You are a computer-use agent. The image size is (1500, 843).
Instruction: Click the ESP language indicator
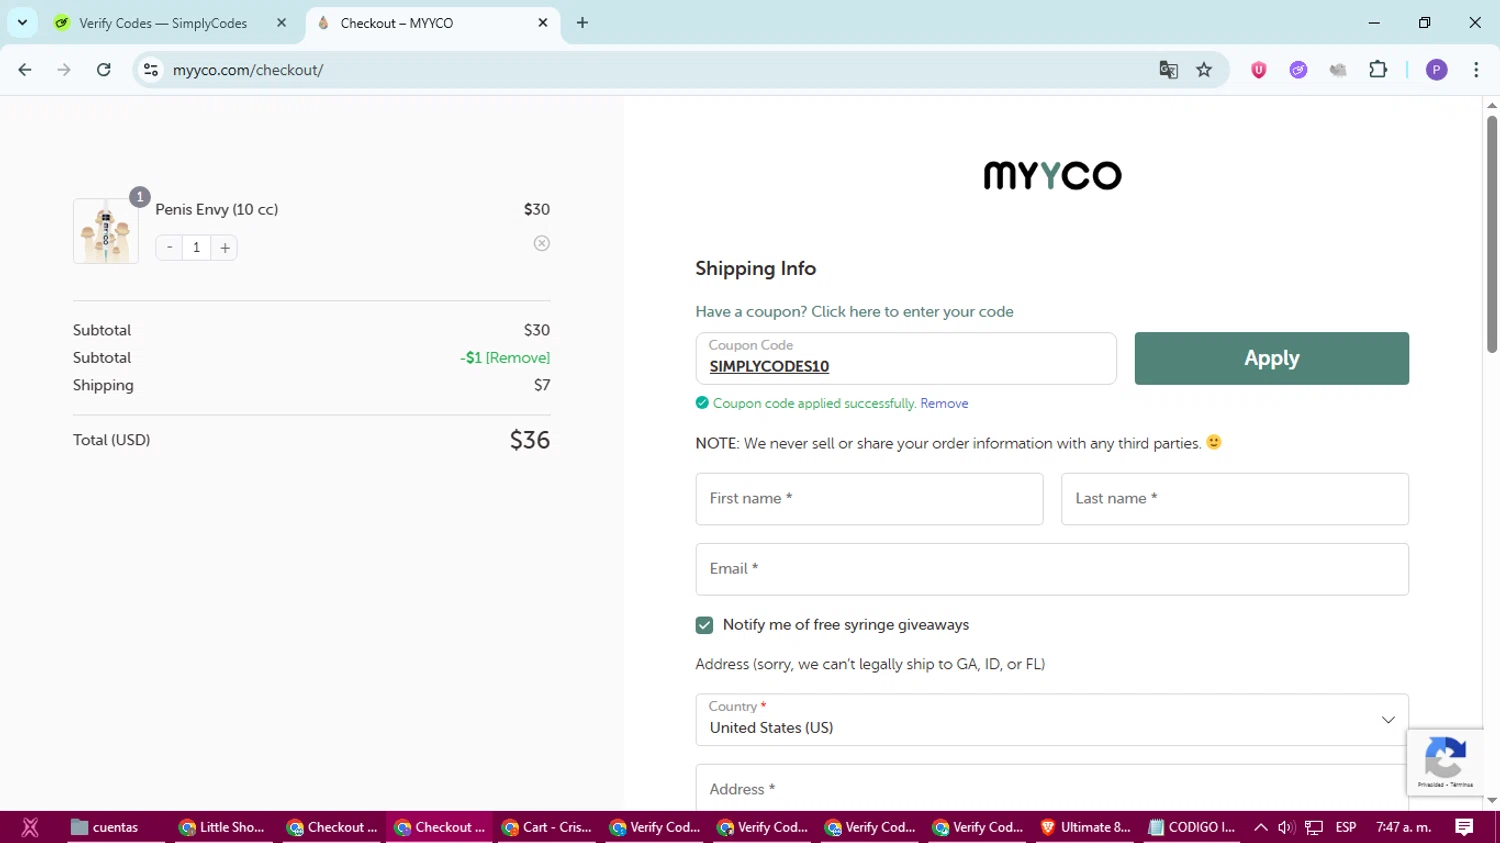coord(1346,827)
